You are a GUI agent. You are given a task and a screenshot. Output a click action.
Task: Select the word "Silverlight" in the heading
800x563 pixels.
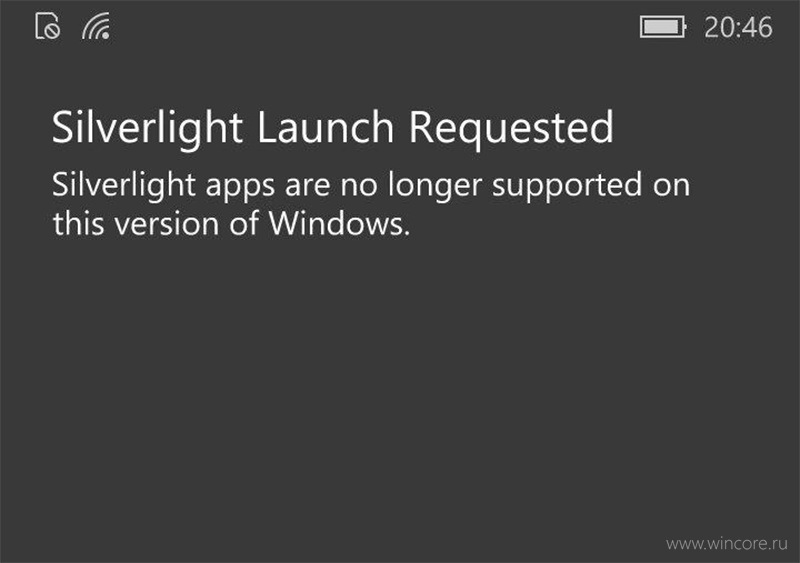click(x=147, y=129)
